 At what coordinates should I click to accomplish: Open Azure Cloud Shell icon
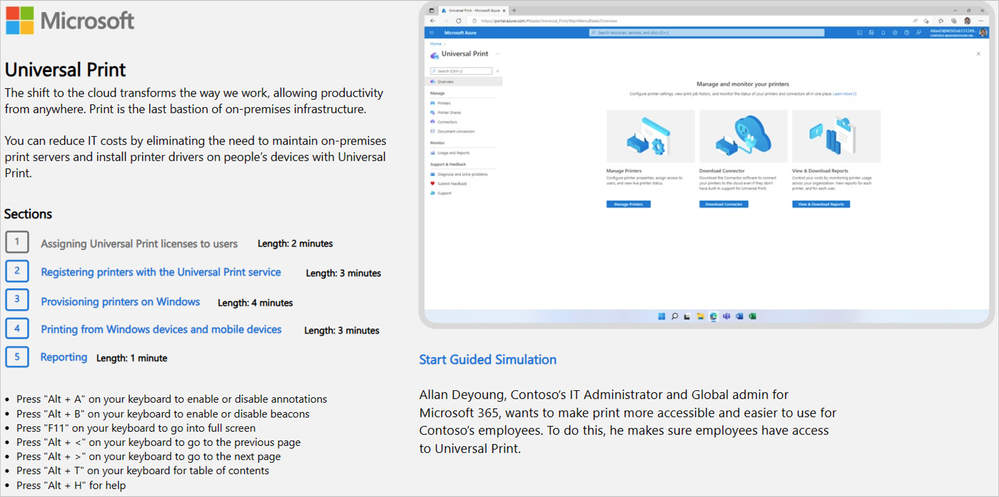pos(859,32)
